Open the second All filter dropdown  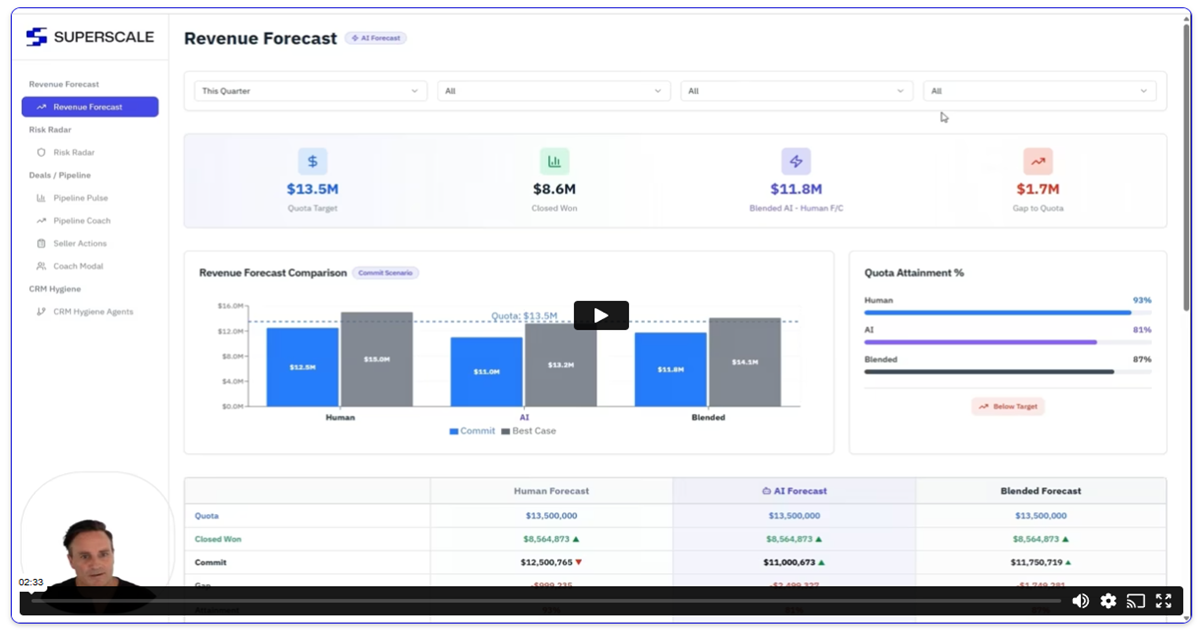tap(553, 91)
